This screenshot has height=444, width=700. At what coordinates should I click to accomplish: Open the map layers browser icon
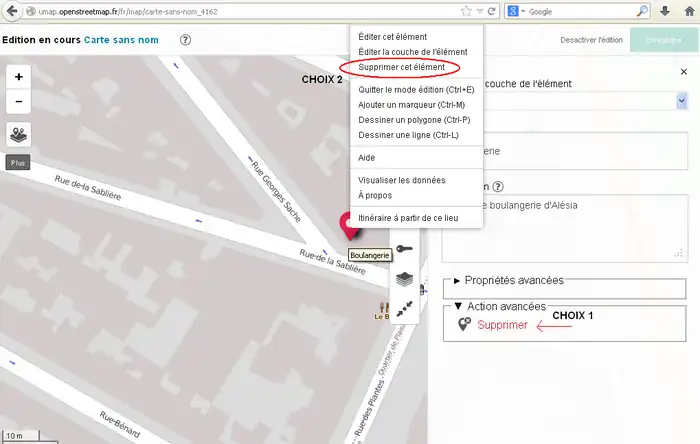point(19,134)
